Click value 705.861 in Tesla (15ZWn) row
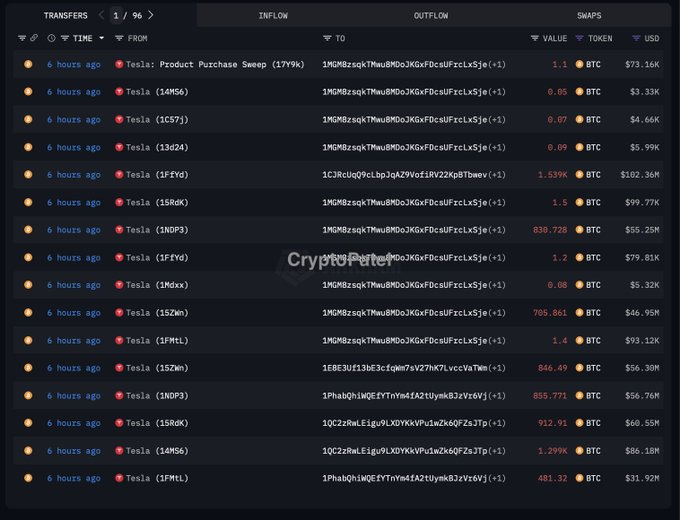The width and height of the screenshot is (680, 520). click(x=550, y=313)
